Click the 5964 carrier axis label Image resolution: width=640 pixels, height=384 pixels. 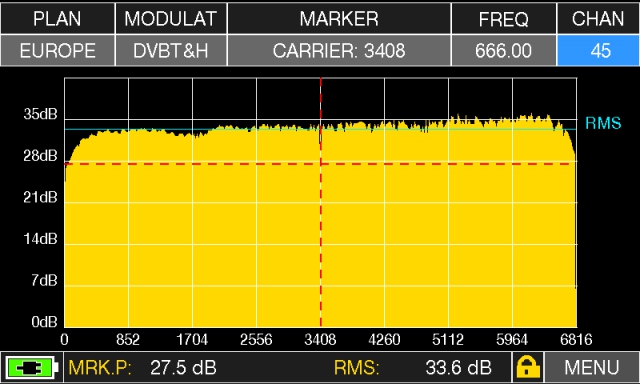512,340
